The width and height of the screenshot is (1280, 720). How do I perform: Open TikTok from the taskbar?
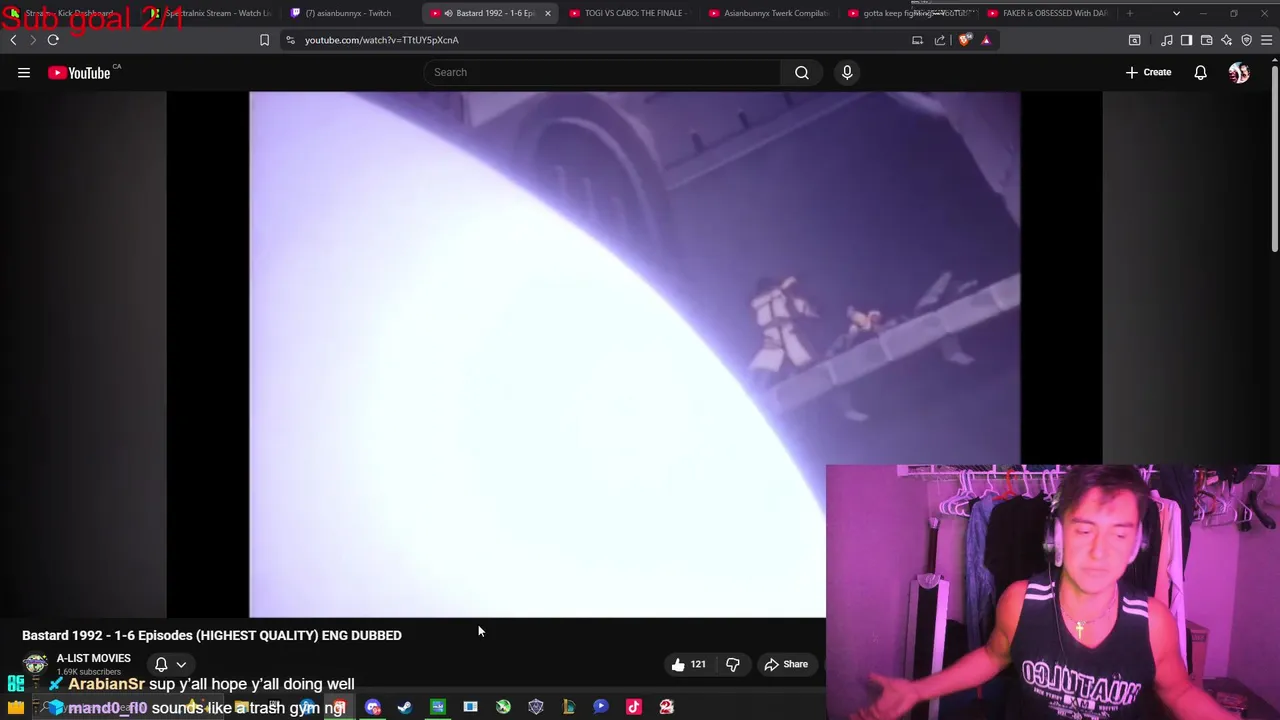[634, 707]
